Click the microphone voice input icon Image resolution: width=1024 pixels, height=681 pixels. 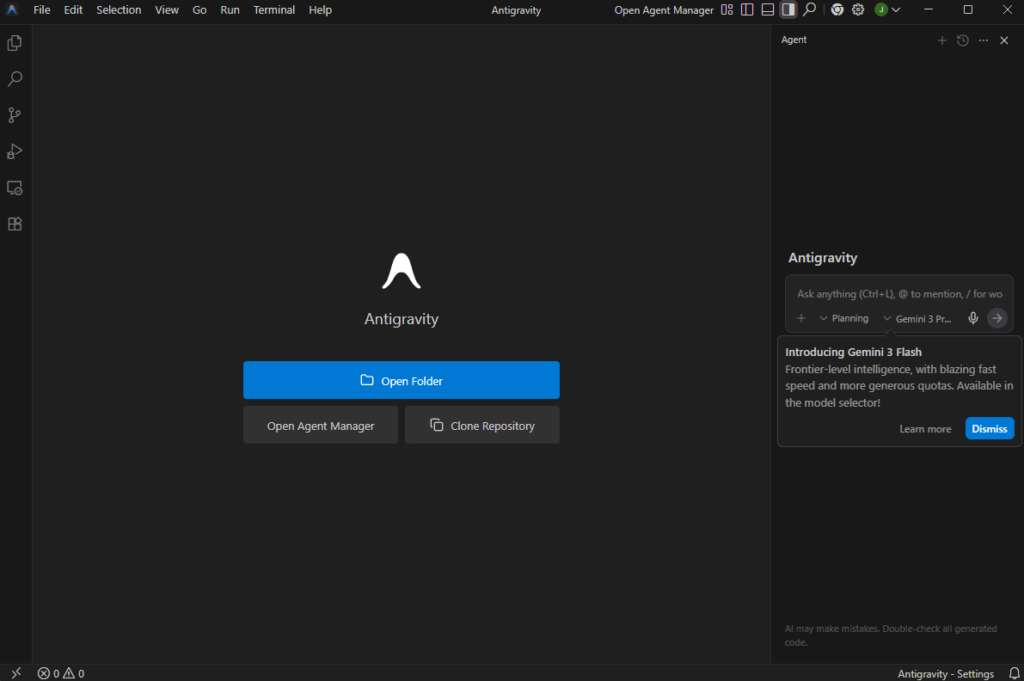973,318
